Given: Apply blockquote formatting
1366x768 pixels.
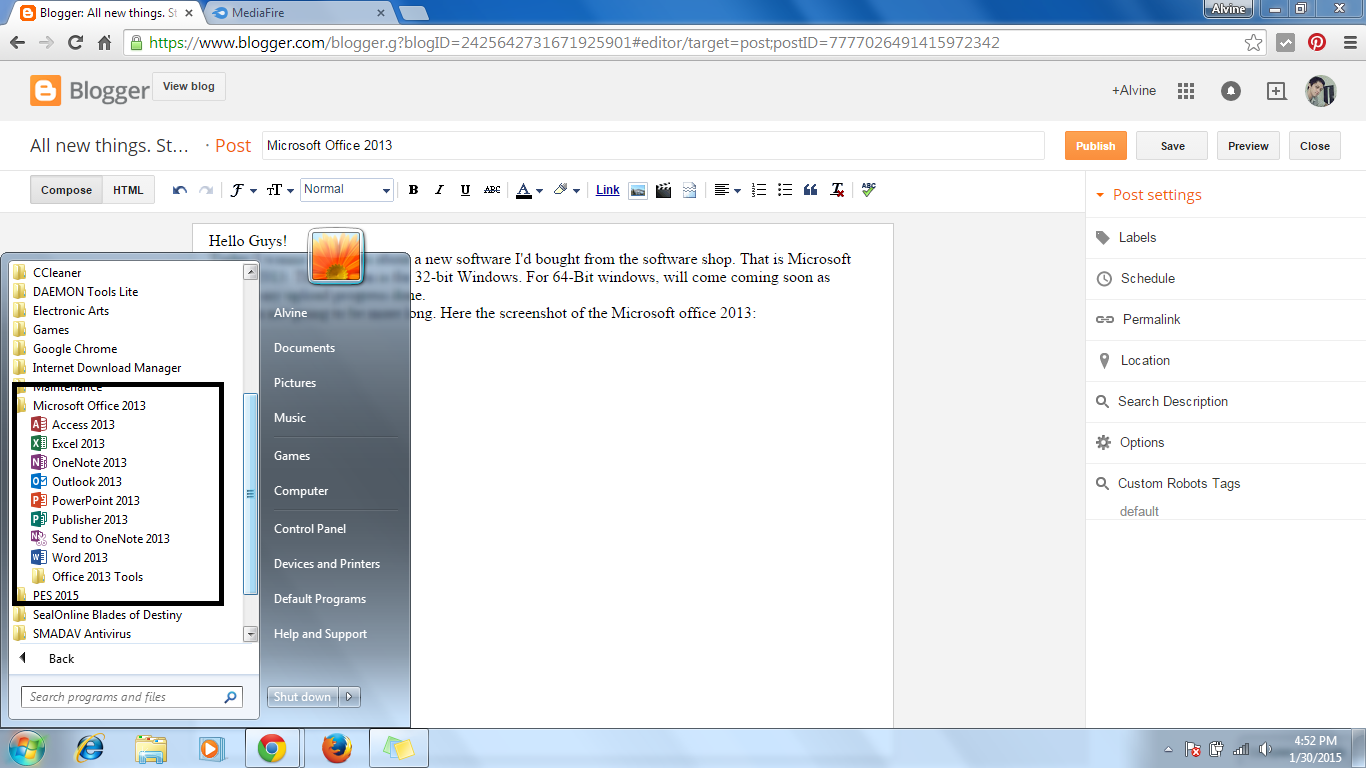Looking at the screenshot, I should pos(811,190).
